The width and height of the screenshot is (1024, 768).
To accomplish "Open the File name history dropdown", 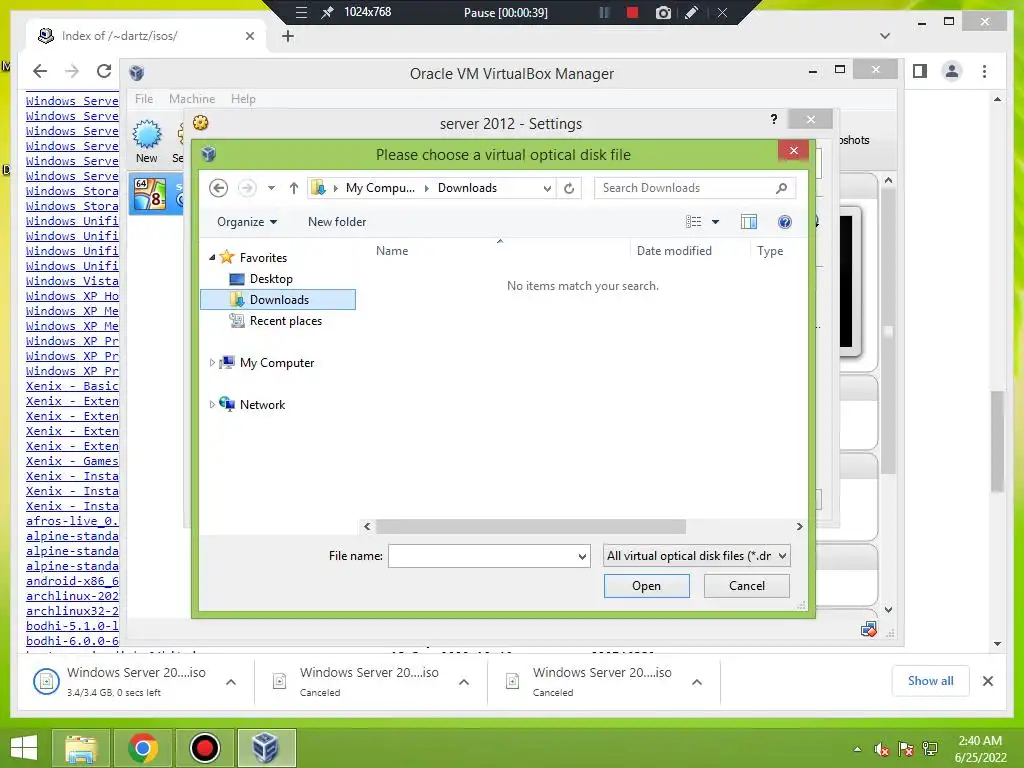I will click(581, 556).
